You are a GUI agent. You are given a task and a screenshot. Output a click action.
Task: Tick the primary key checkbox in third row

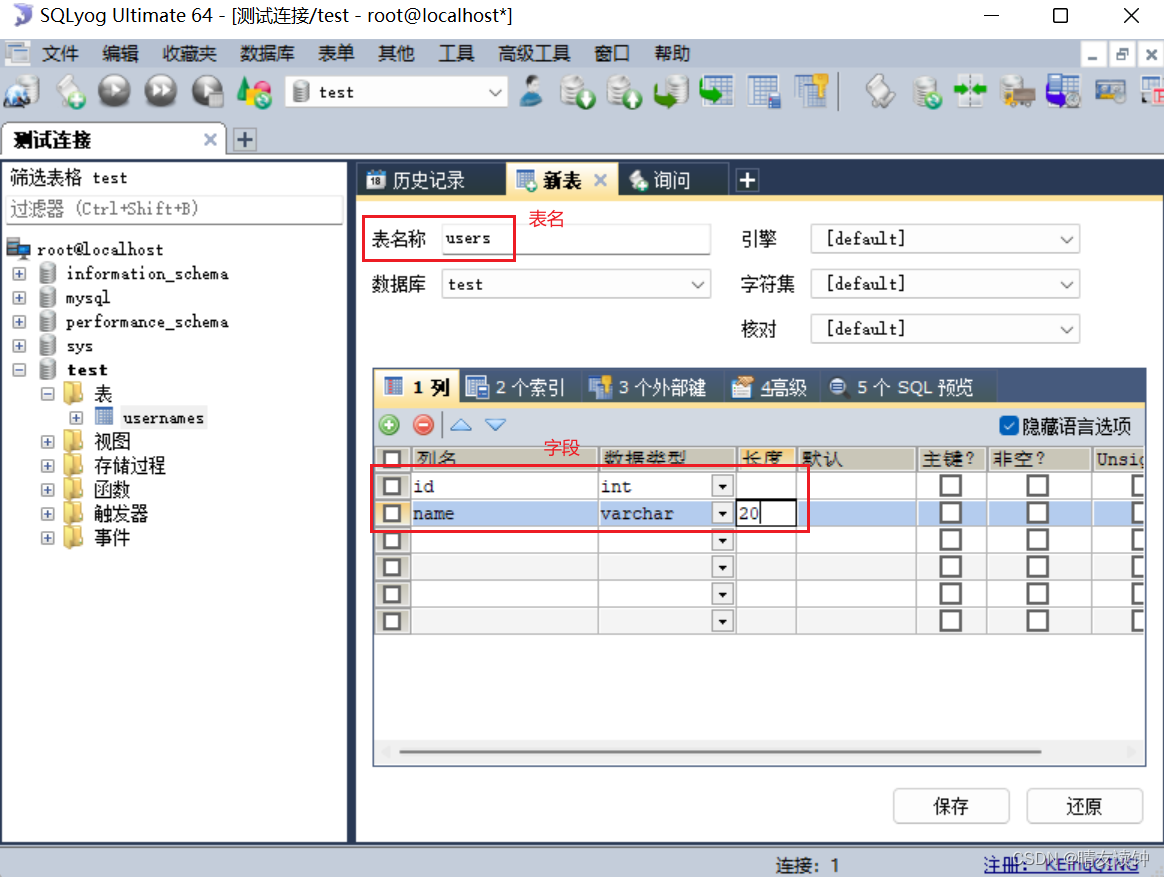coord(951,540)
